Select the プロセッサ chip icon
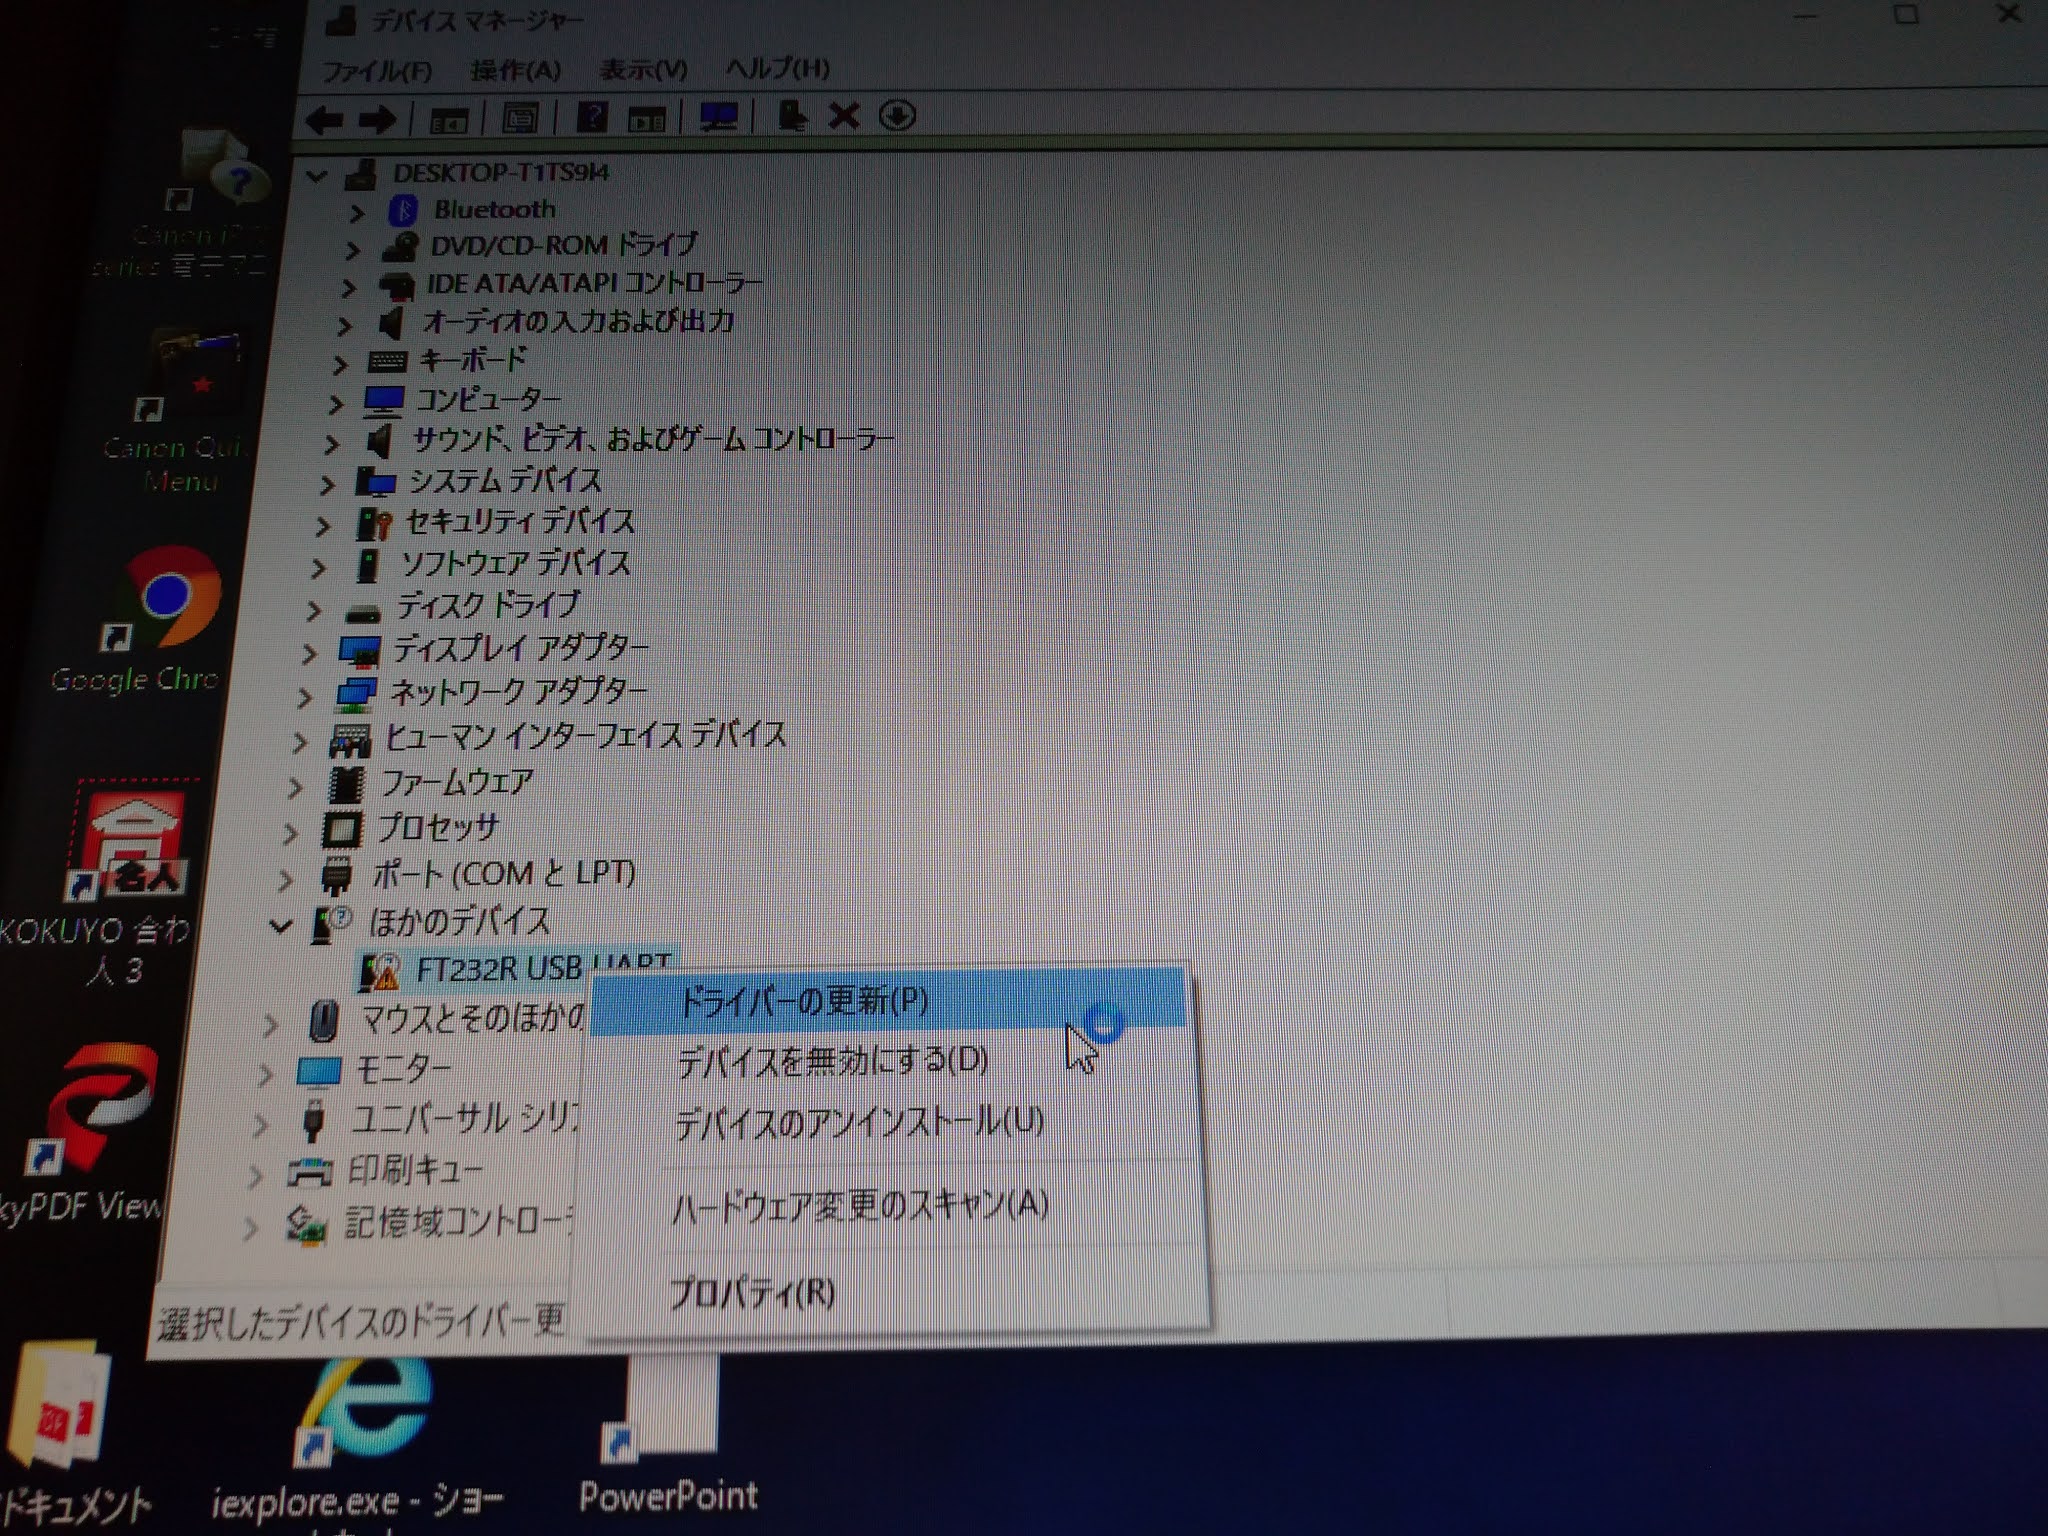Image resolution: width=2048 pixels, height=1536 pixels. click(x=341, y=828)
